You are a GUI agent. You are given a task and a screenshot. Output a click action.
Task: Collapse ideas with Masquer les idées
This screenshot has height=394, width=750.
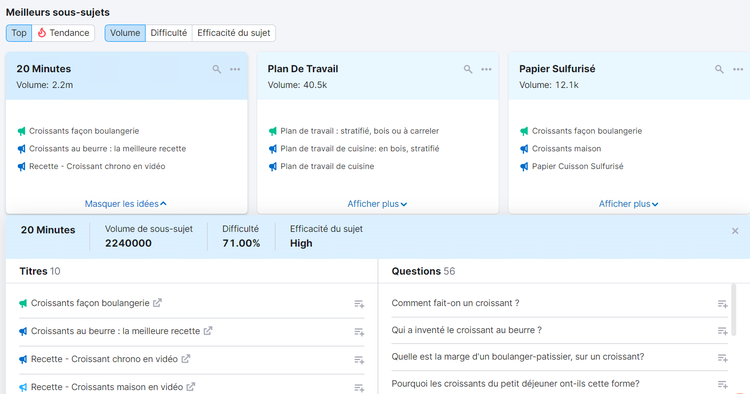pyautogui.click(x=126, y=204)
